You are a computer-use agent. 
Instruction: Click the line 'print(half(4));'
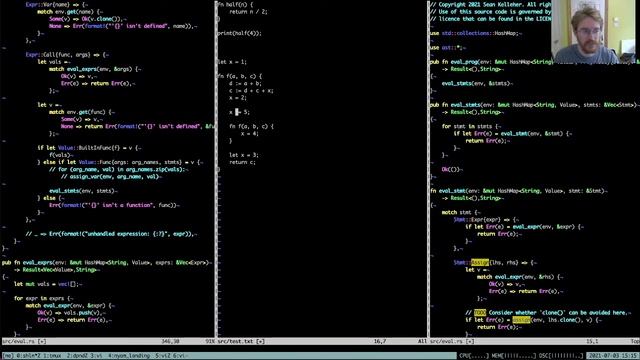(239, 33)
